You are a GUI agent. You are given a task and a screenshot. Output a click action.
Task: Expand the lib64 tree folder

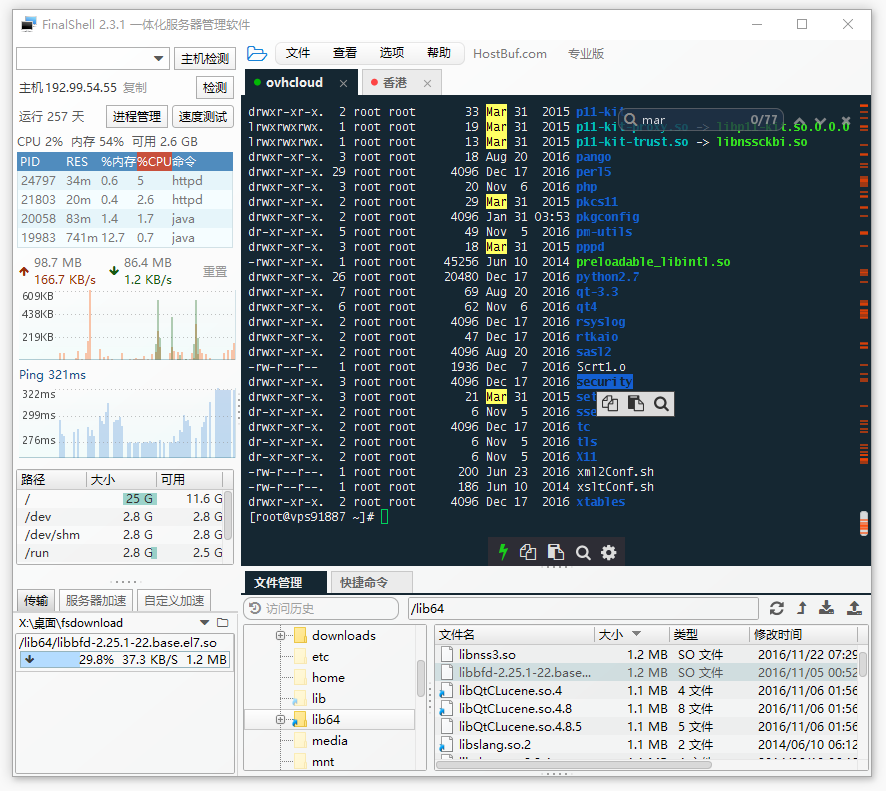click(280, 719)
